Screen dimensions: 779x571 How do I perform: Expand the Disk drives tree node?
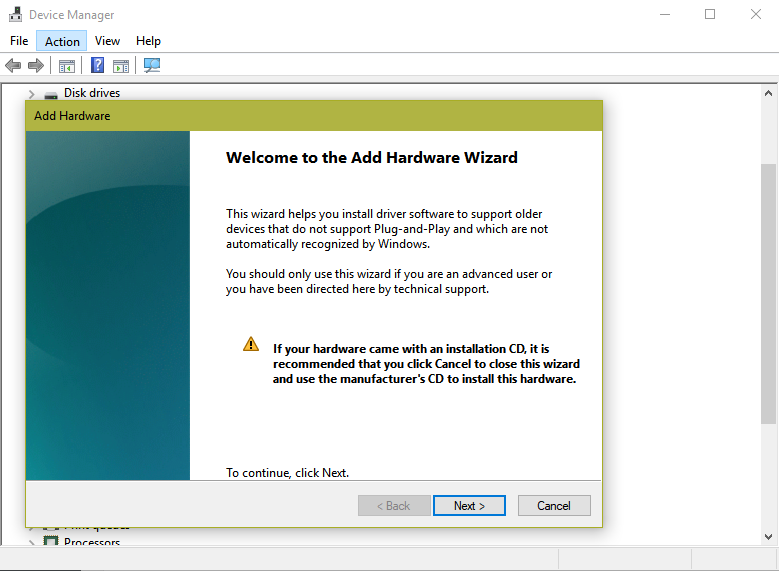[x=31, y=94]
